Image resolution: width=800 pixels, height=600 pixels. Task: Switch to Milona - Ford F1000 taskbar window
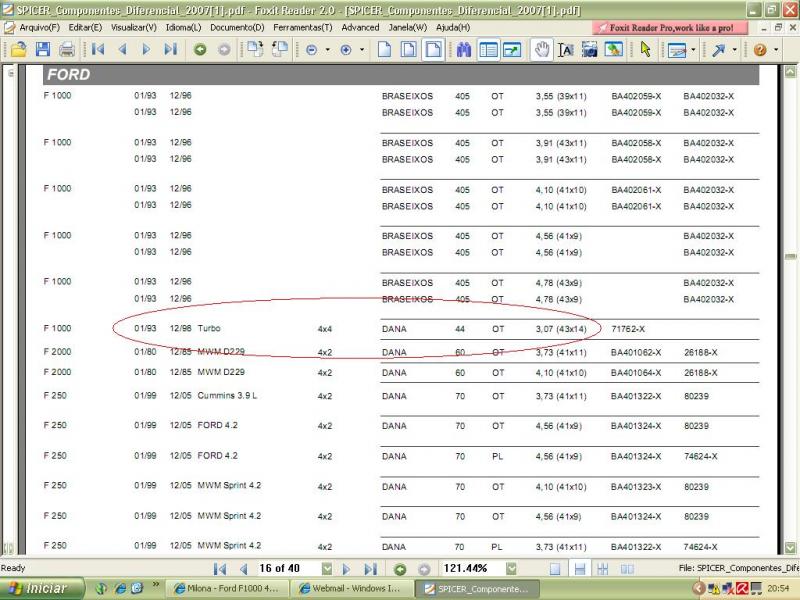point(230,589)
